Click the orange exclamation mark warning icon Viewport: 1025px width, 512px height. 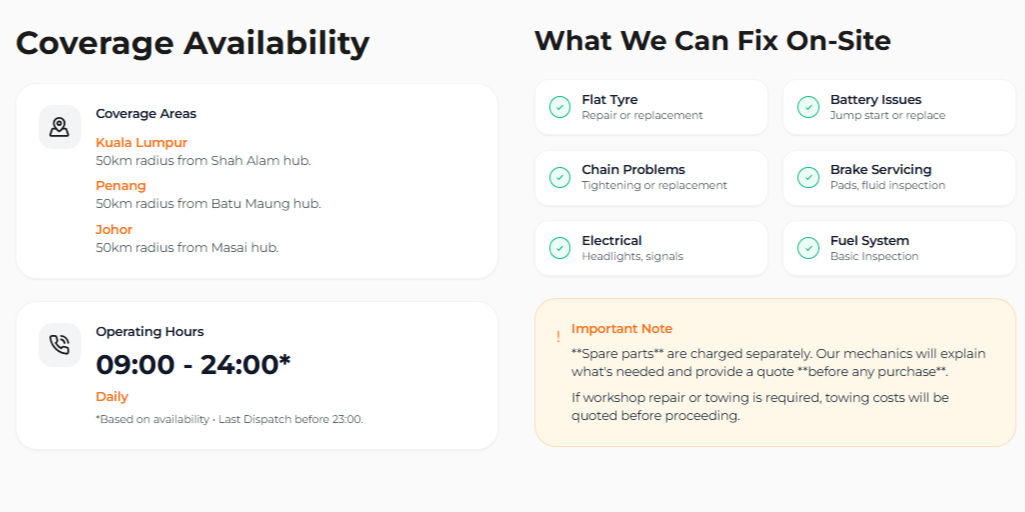point(558,336)
